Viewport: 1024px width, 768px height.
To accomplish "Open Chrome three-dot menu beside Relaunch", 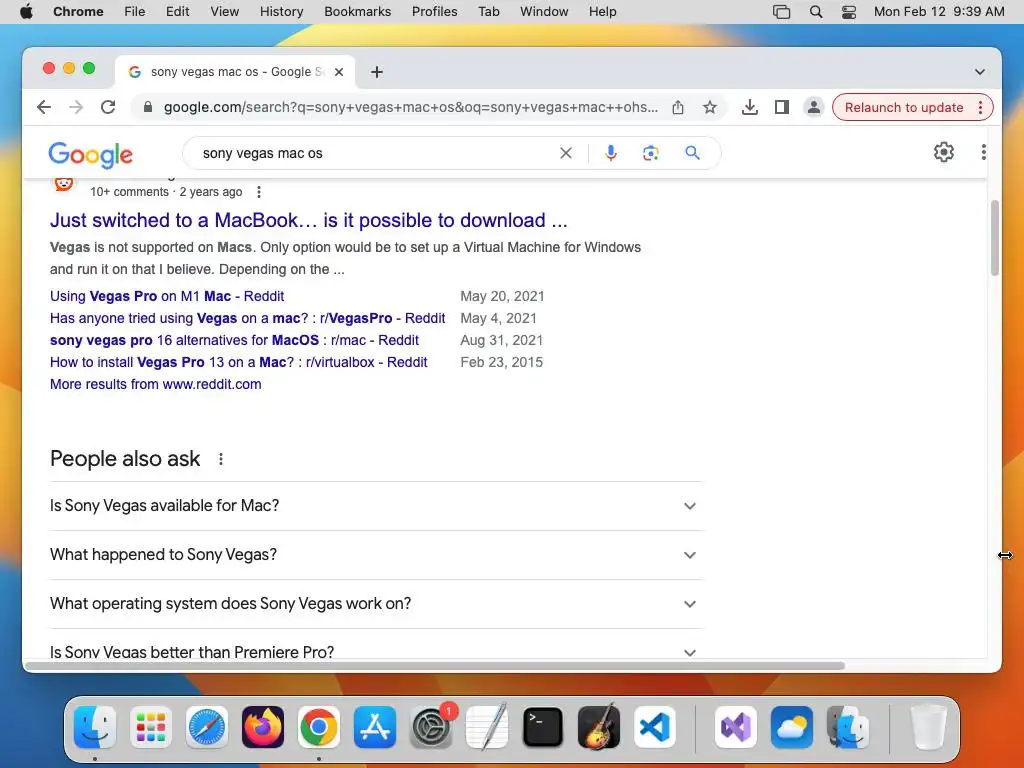I will click(980, 107).
